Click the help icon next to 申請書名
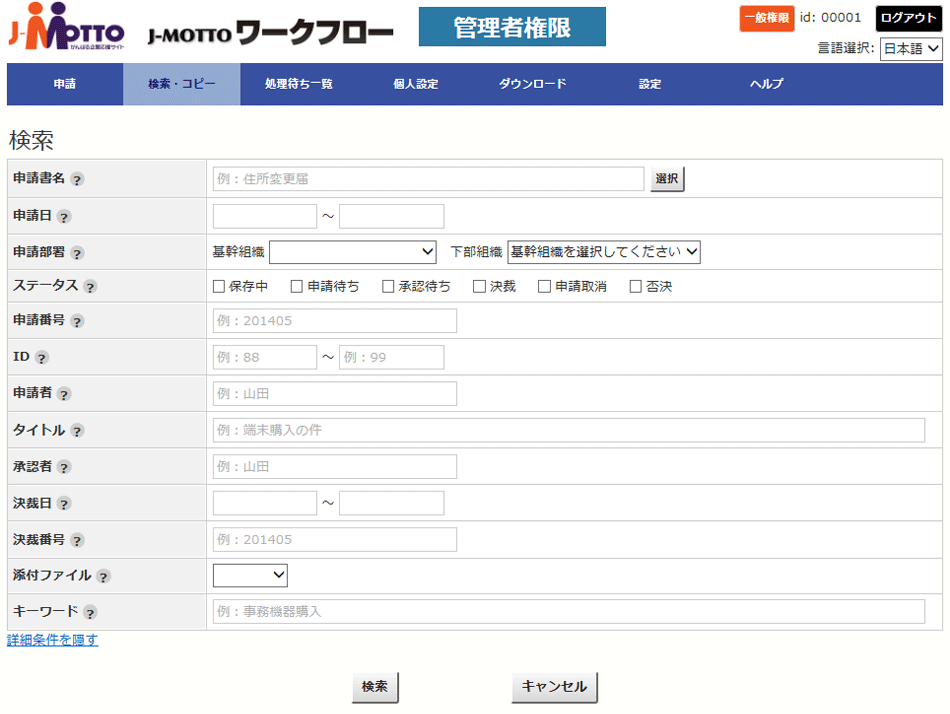The width and height of the screenshot is (950, 714). click(77, 179)
